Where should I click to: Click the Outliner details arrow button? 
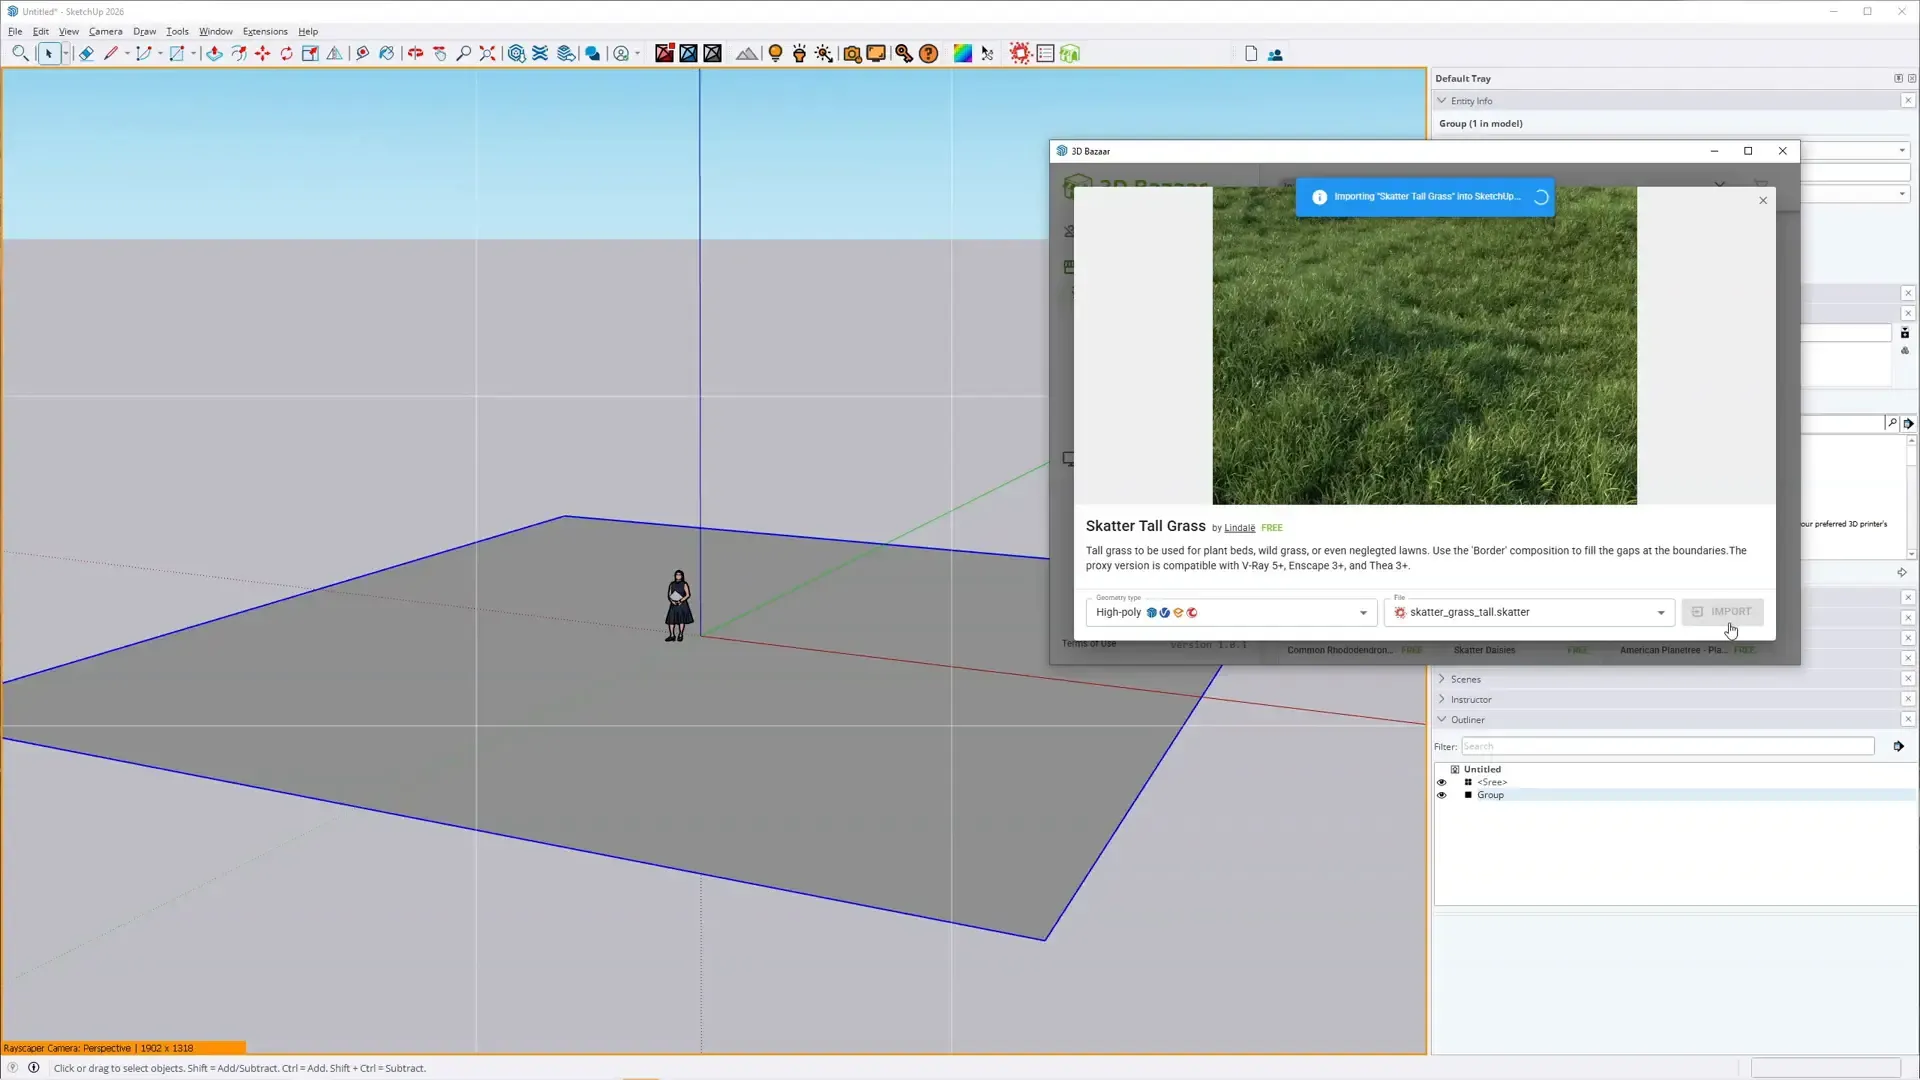[1898, 746]
